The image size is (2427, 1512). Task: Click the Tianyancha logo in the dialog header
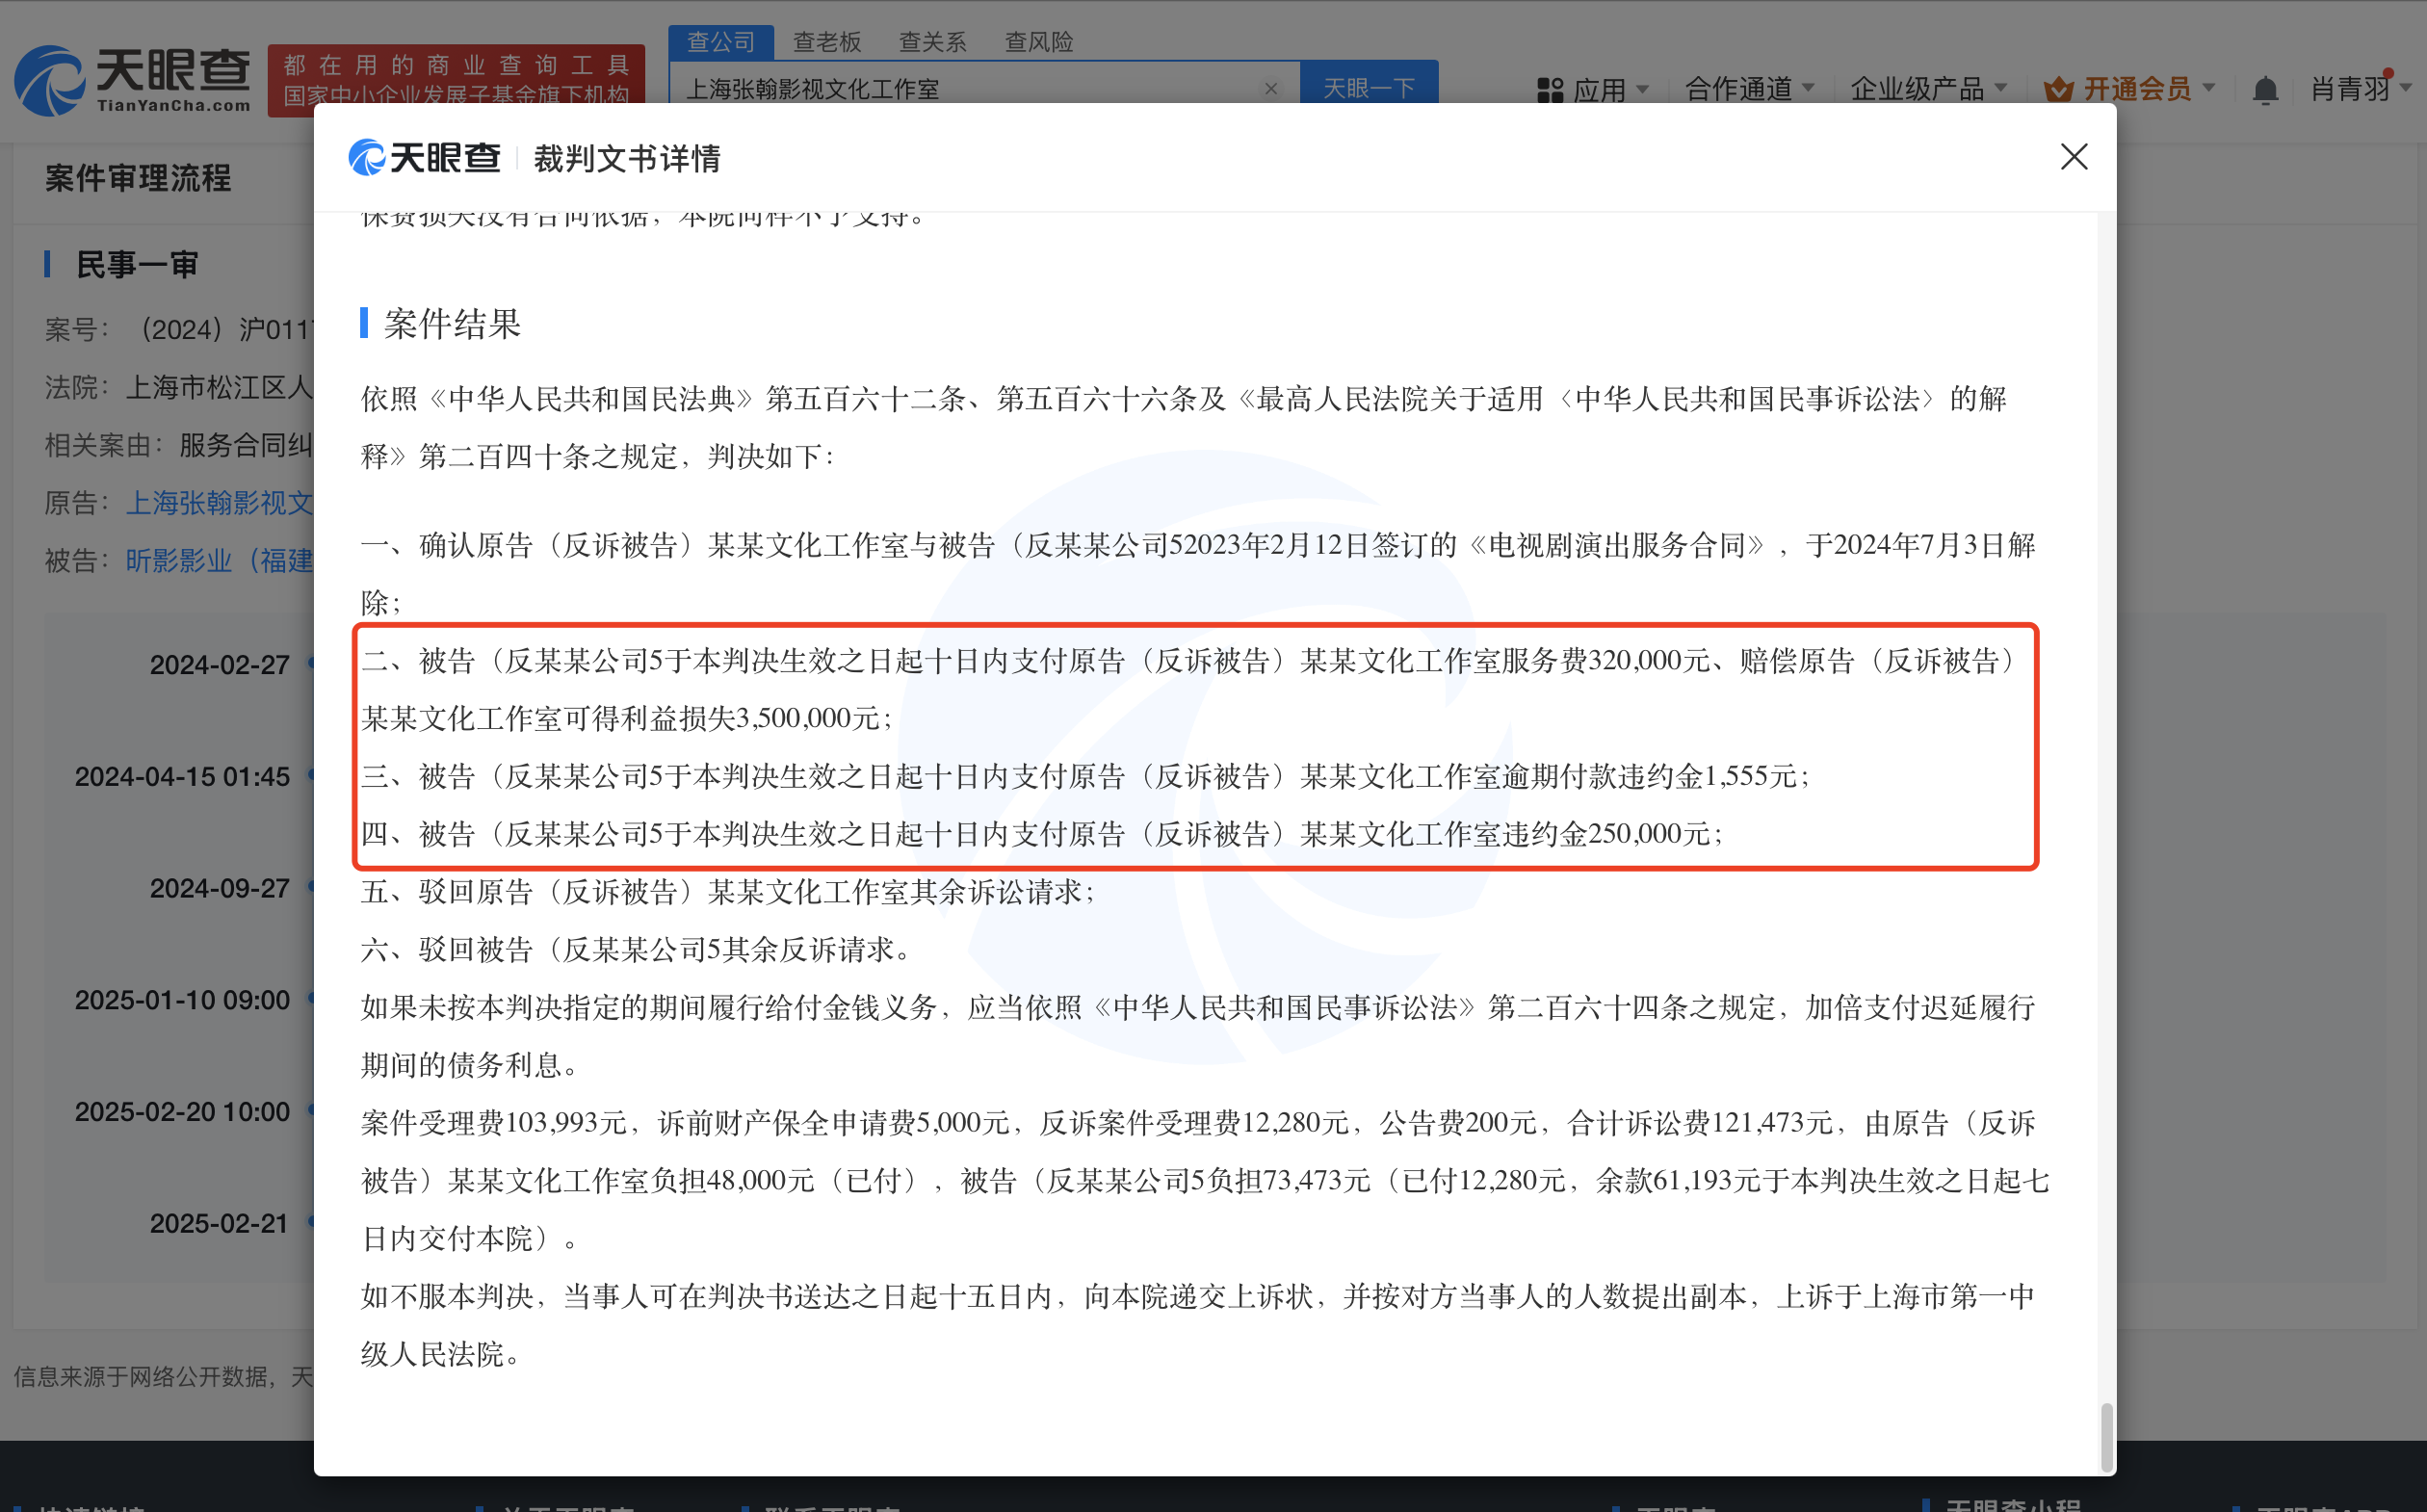pos(424,158)
